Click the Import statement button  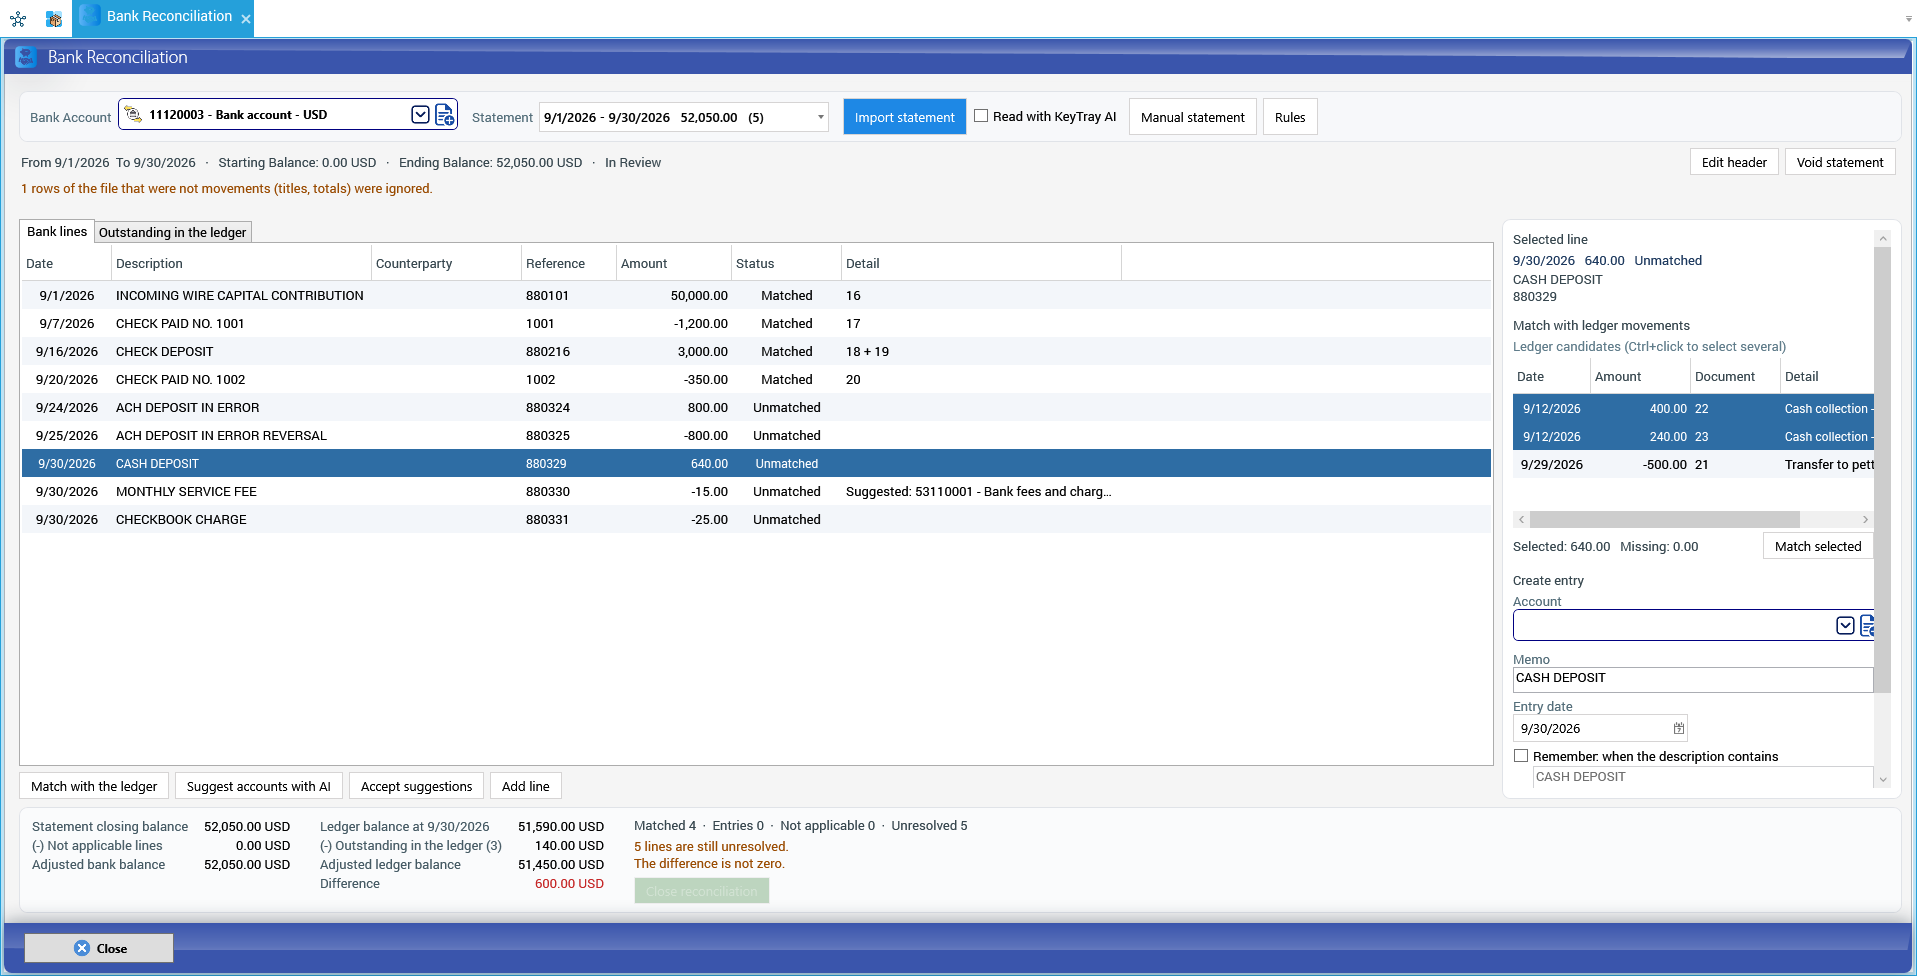pos(904,117)
